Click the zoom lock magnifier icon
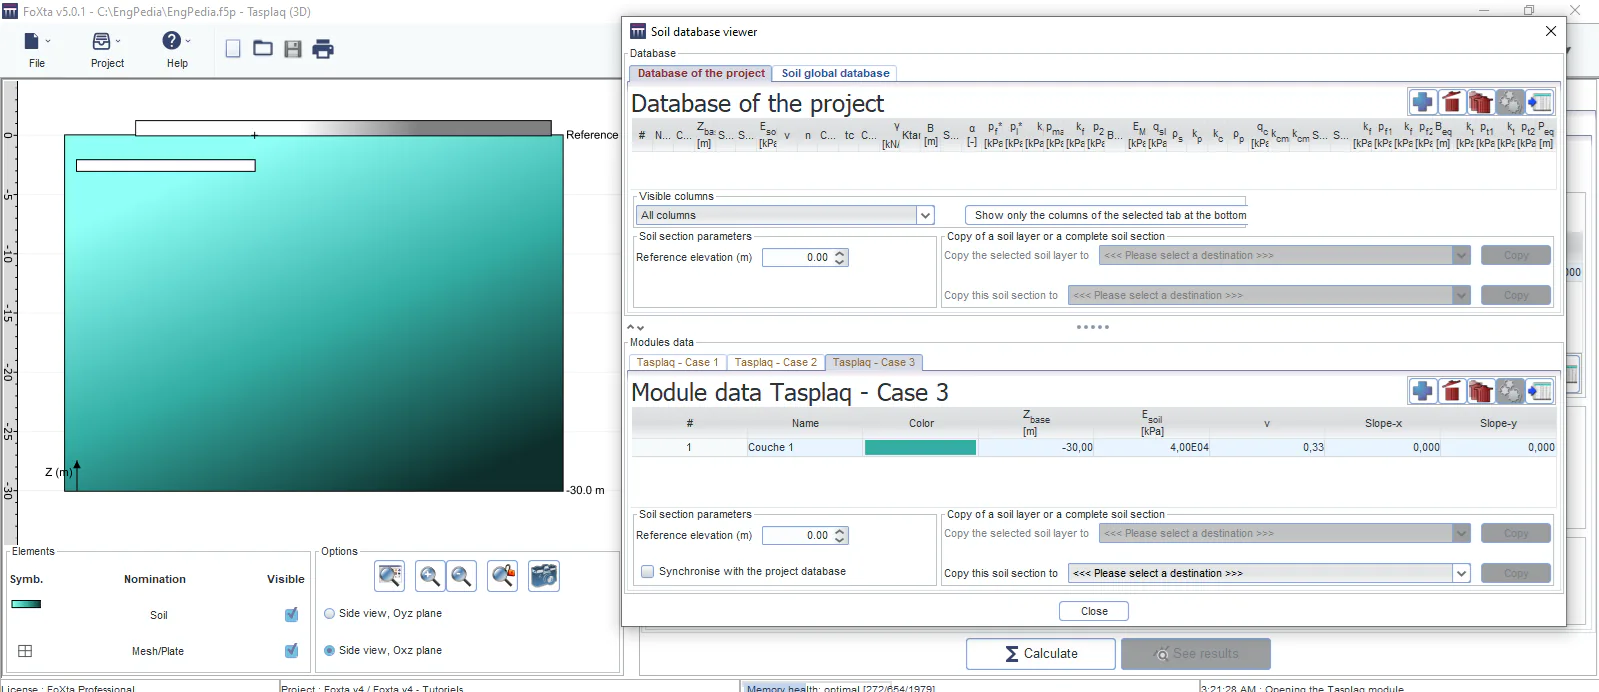1599x692 pixels. [503, 576]
